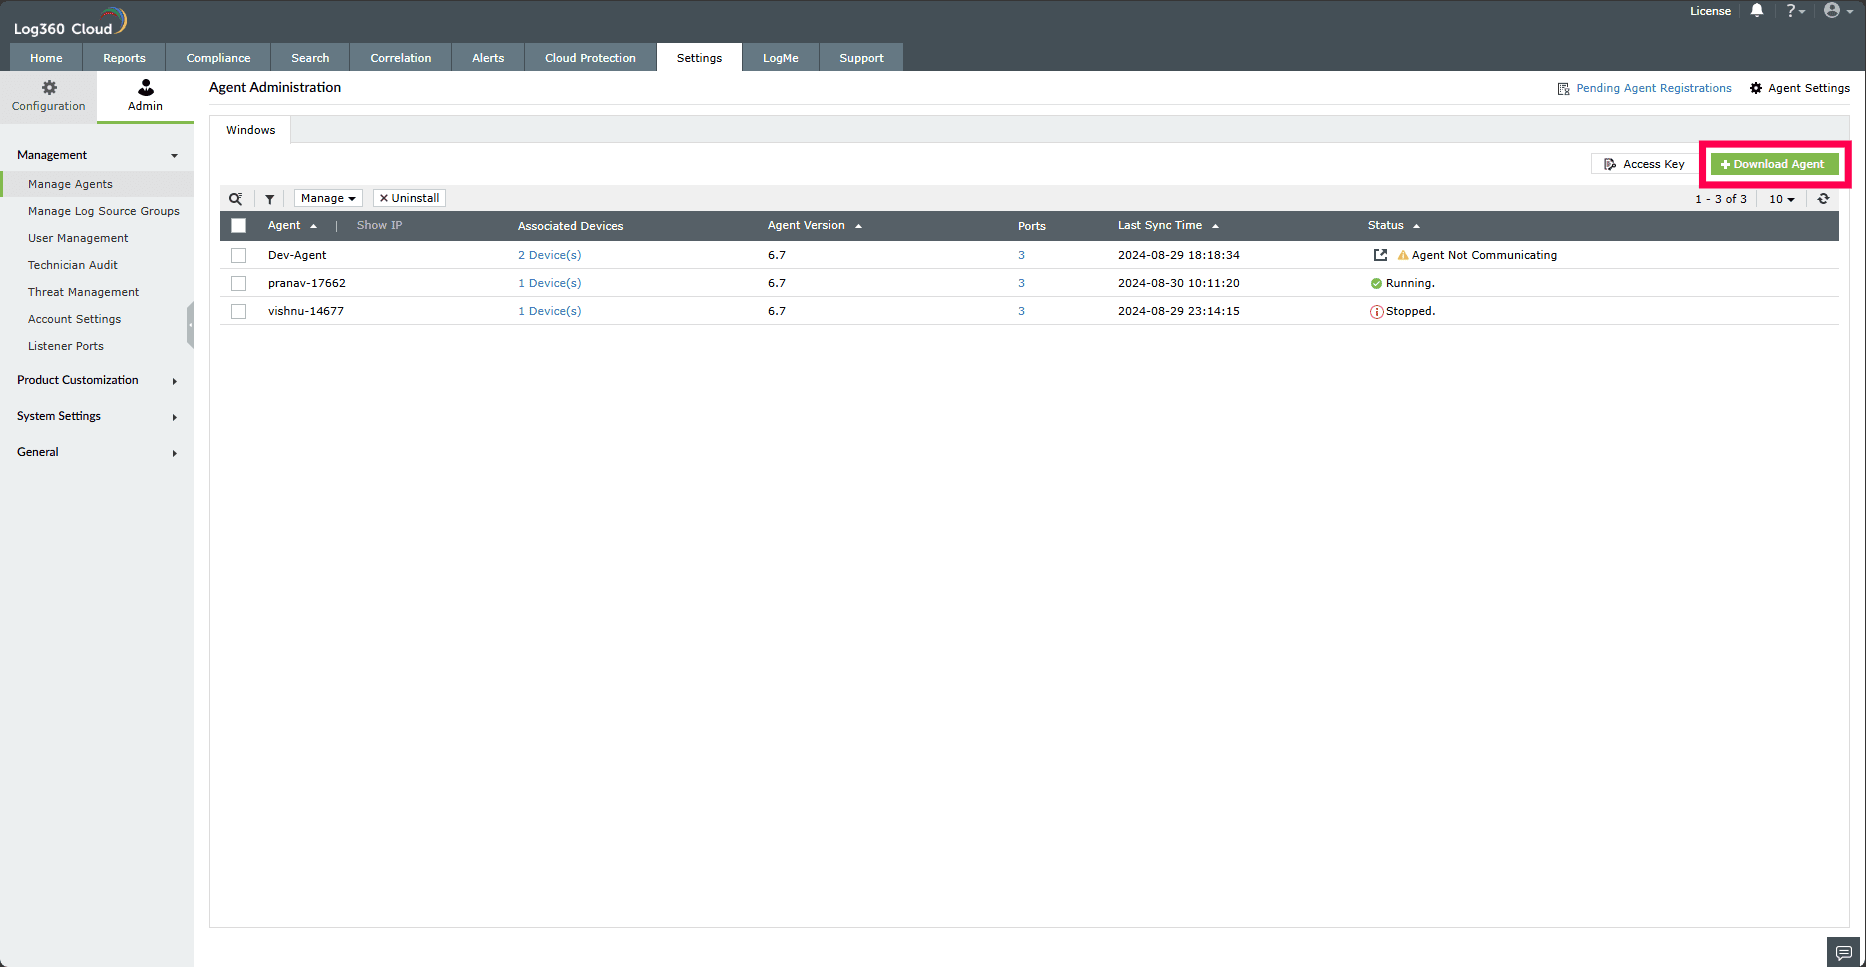Sort by Agent column arrow
The image size is (1866, 967).
(x=313, y=226)
